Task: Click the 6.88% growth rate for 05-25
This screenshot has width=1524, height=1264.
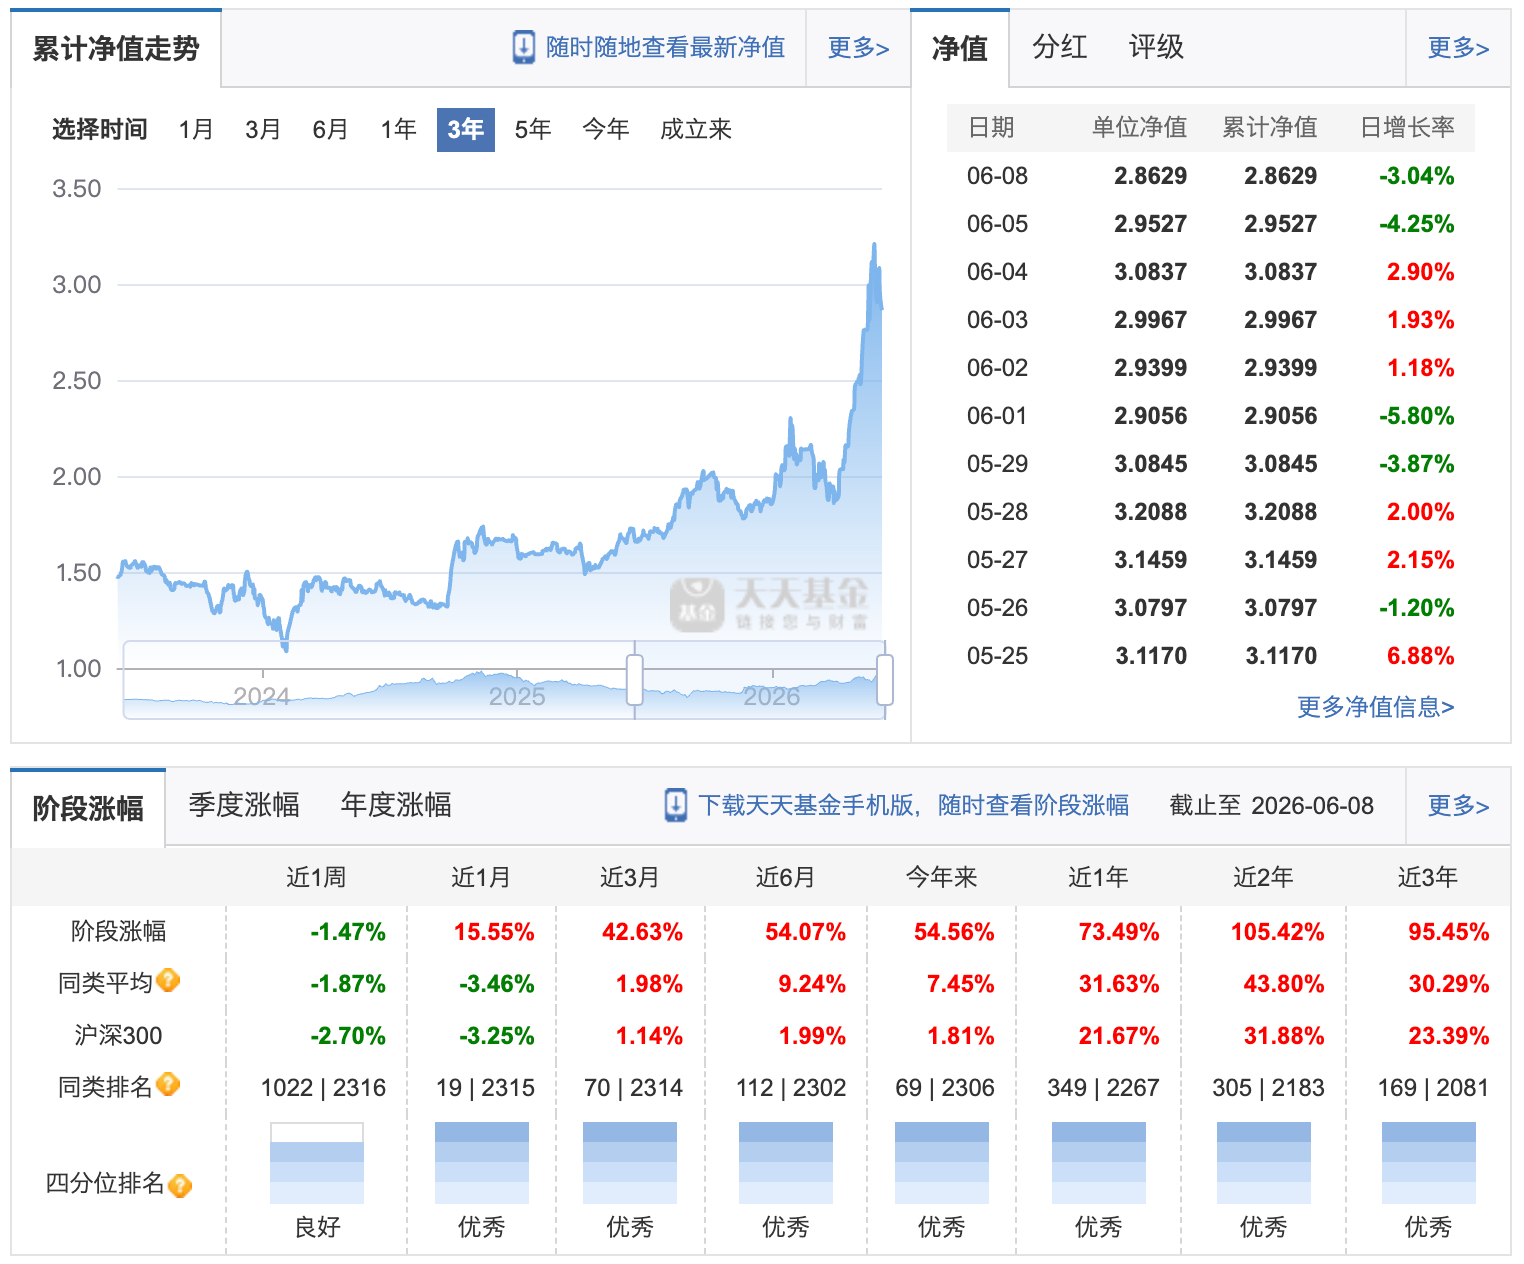Action: [x=1420, y=656]
